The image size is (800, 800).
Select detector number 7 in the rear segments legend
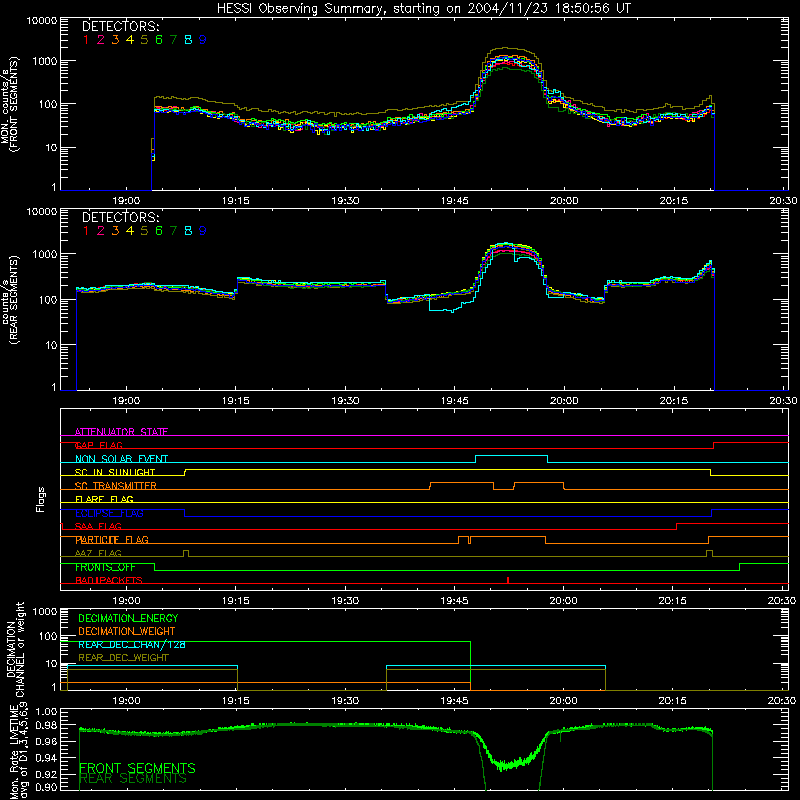coord(173,231)
